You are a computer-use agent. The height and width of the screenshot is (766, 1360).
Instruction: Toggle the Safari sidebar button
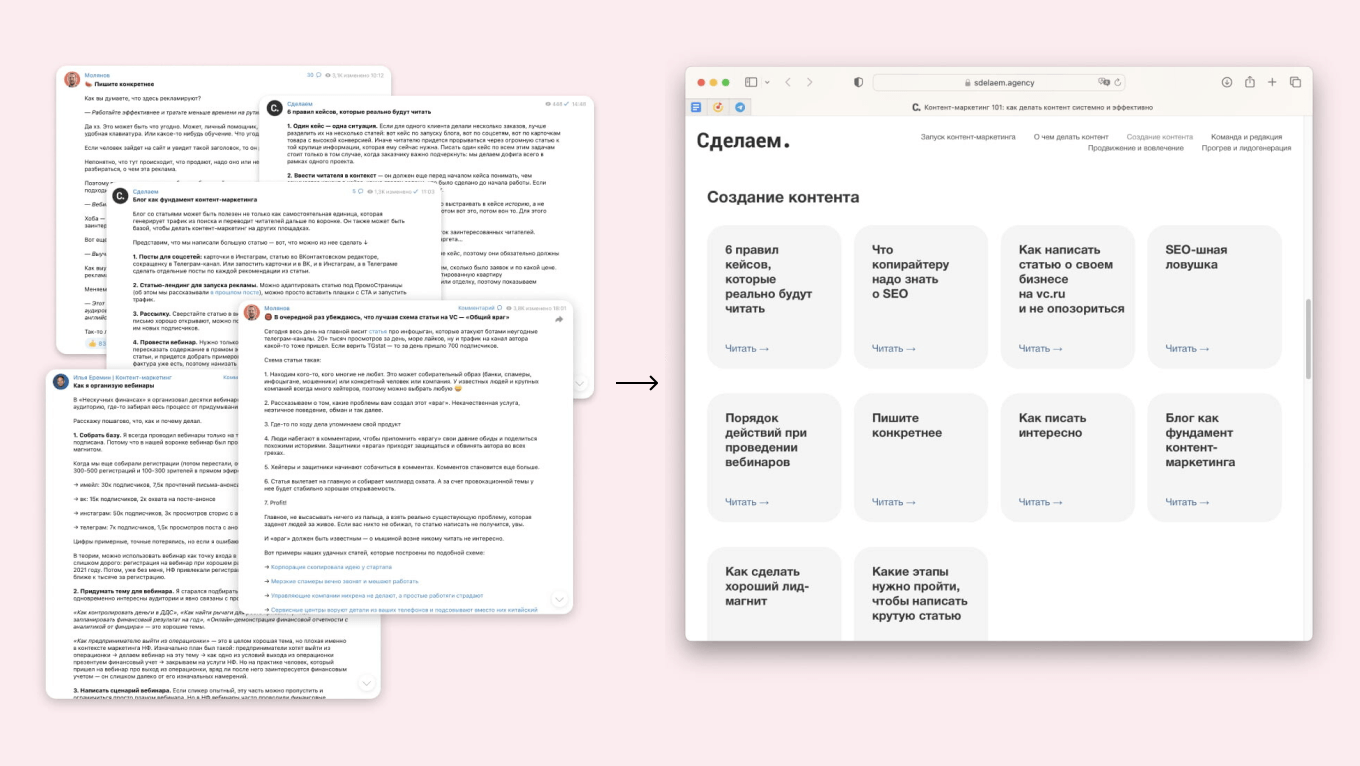[x=749, y=82]
